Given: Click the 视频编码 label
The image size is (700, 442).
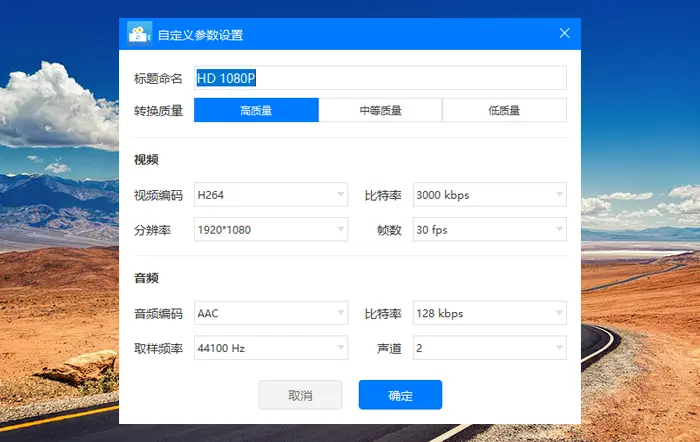Looking at the screenshot, I should tap(158, 196).
